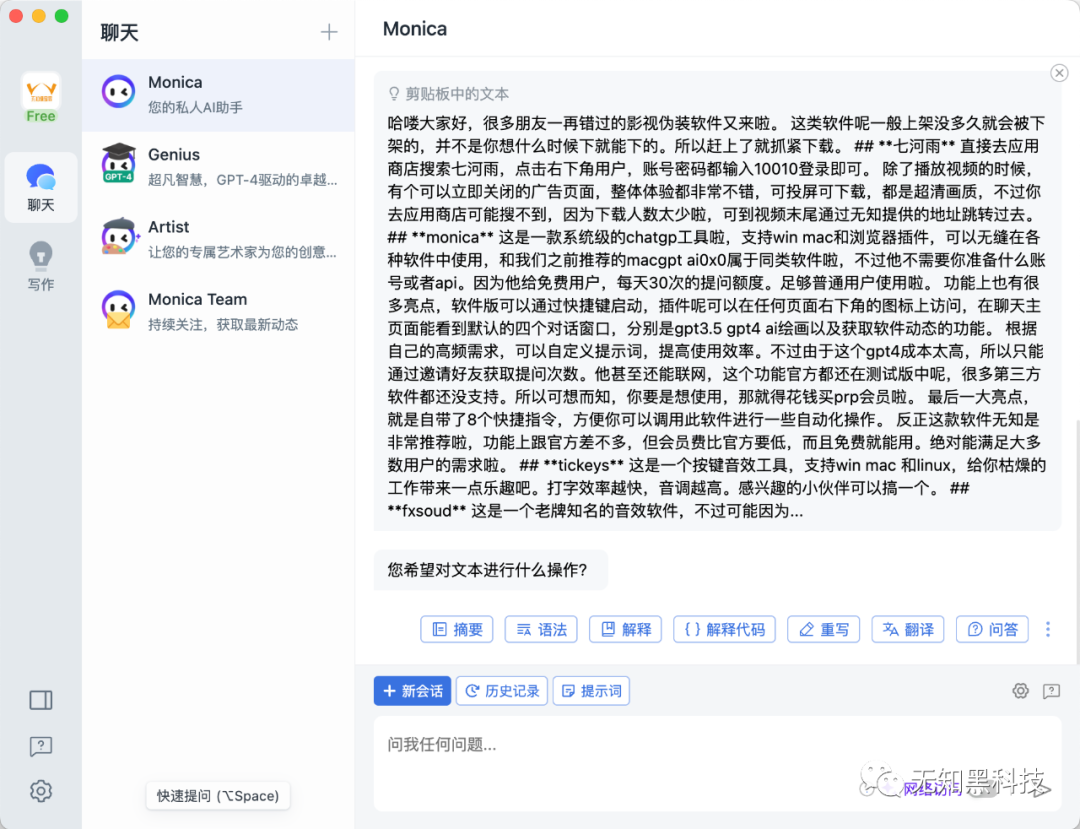Viewport: 1080px width, 829px height.
Task: Close the clipboard text card
Action: 1059,73
